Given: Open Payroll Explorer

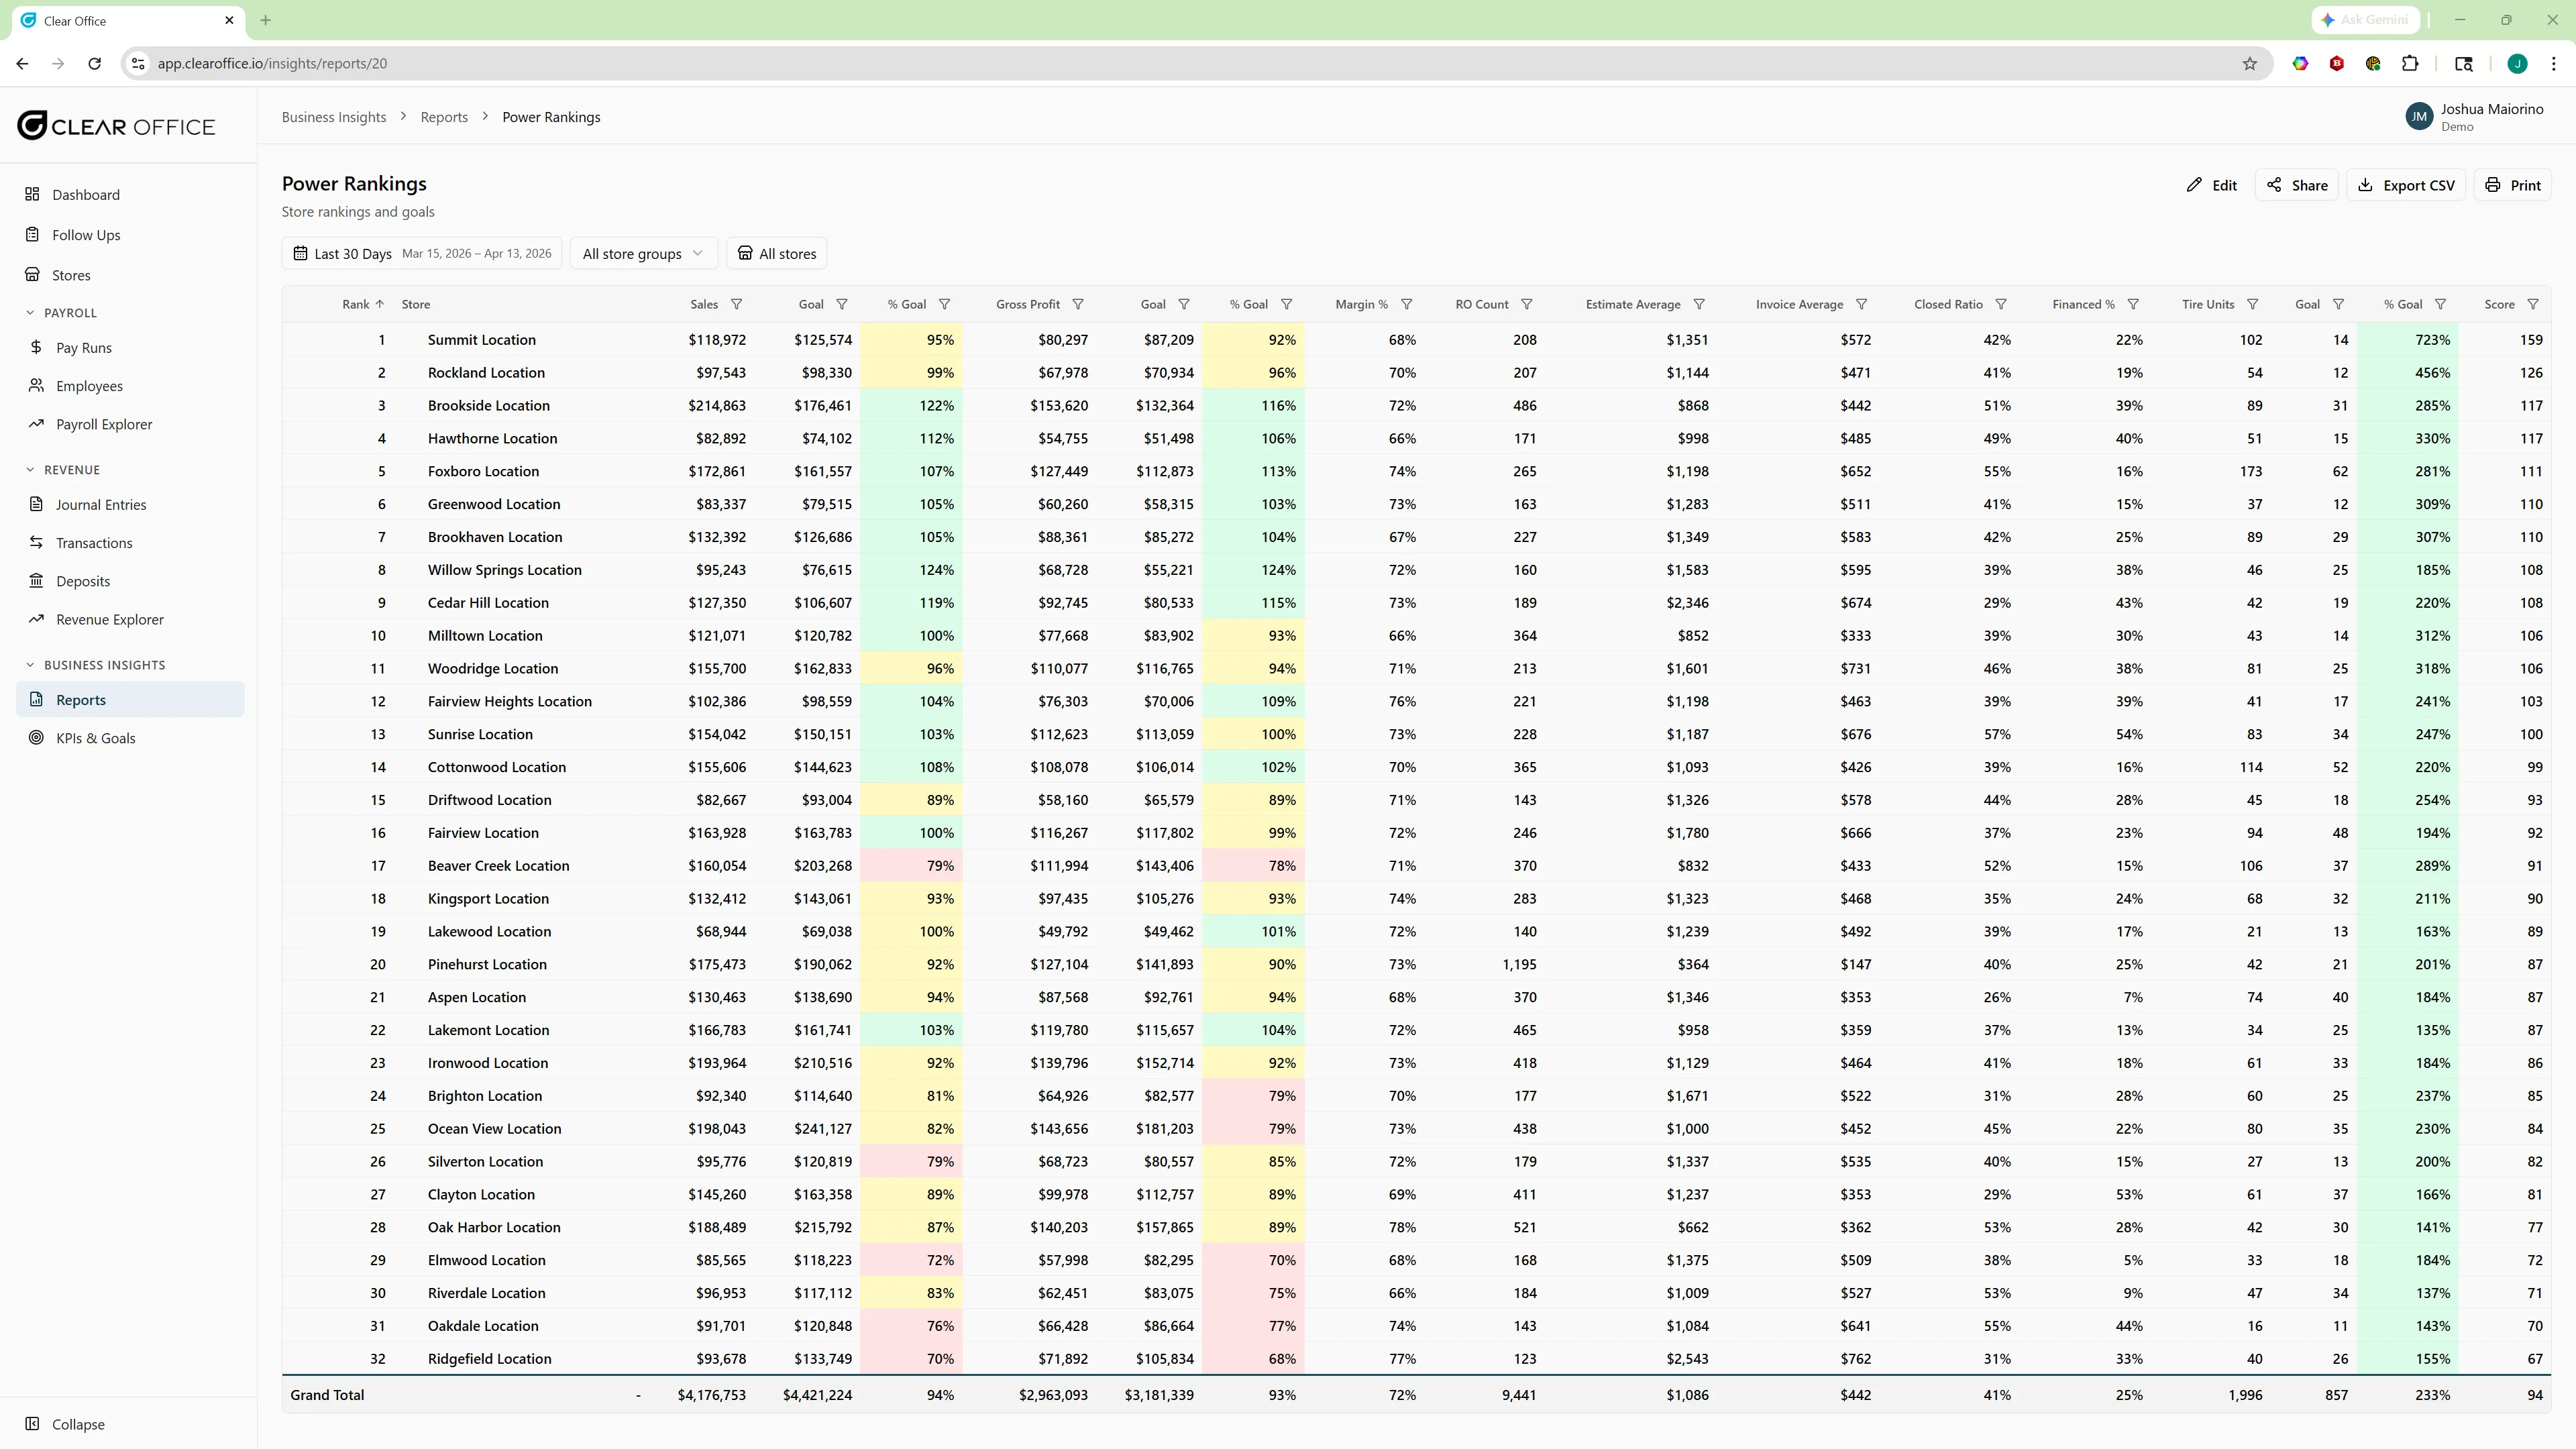Looking at the screenshot, I should pyautogui.click(x=103, y=423).
